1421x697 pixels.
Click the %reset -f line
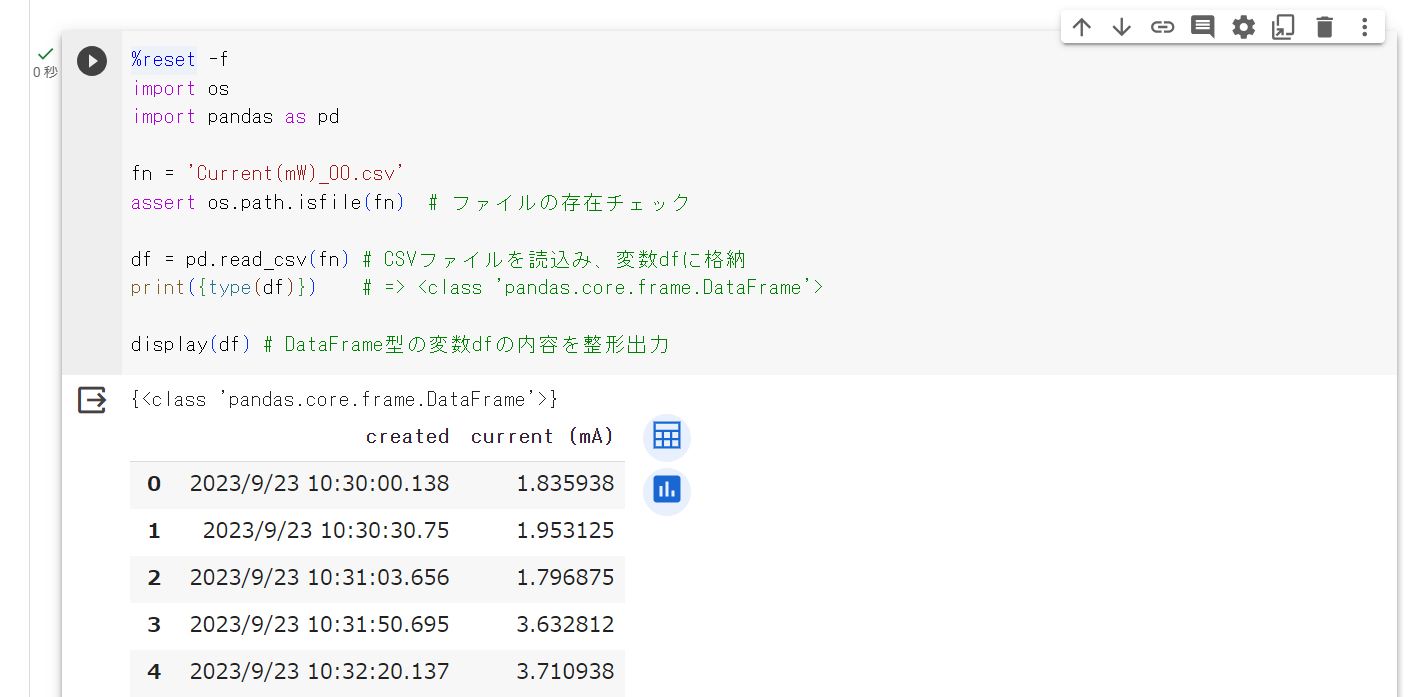pyautogui.click(x=180, y=60)
